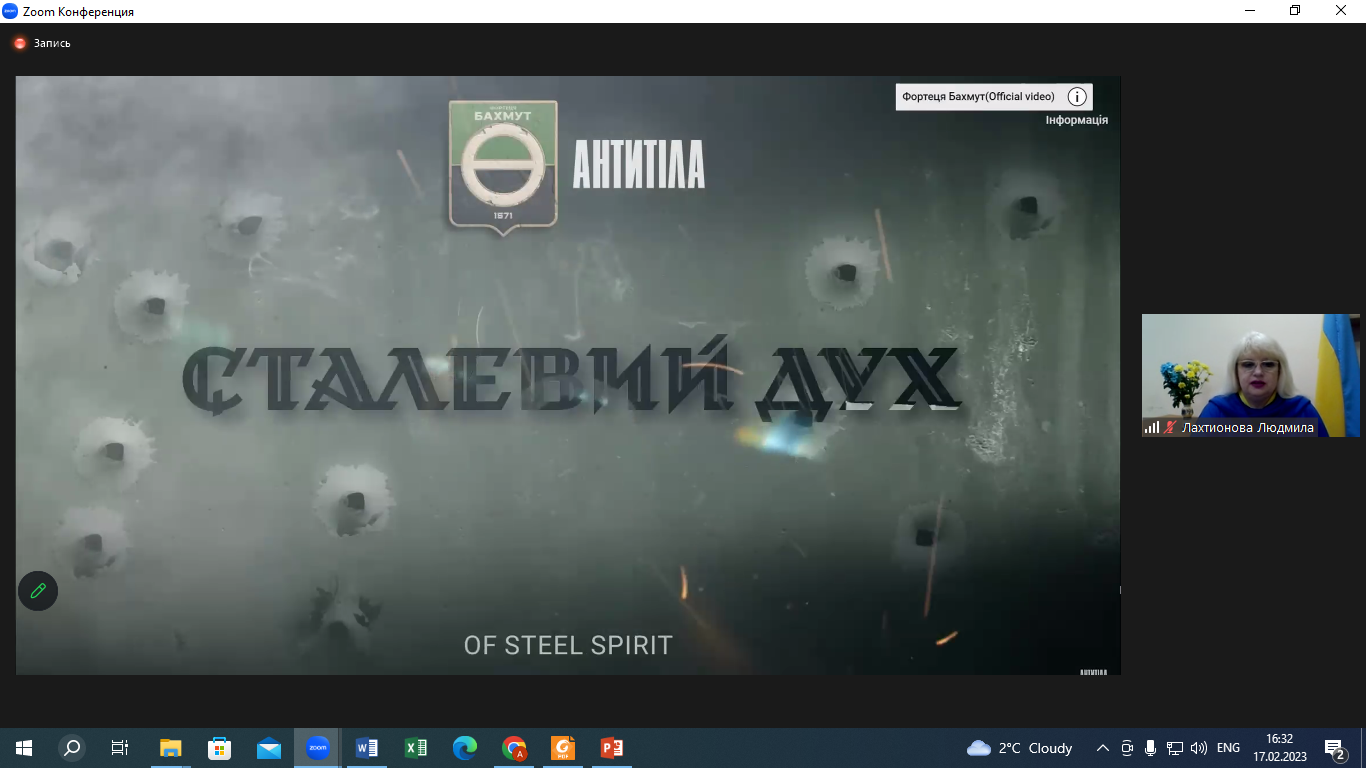Image resolution: width=1366 pixels, height=768 pixels.
Task: Open the Windows Start menu
Action: [x=24, y=748]
